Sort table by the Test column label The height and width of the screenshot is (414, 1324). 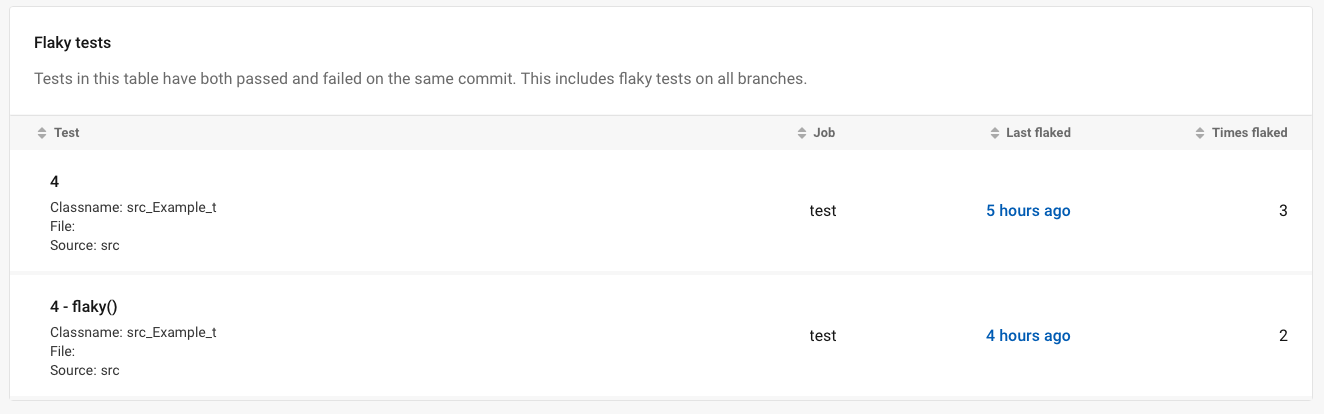pyautogui.click(x=67, y=133)
